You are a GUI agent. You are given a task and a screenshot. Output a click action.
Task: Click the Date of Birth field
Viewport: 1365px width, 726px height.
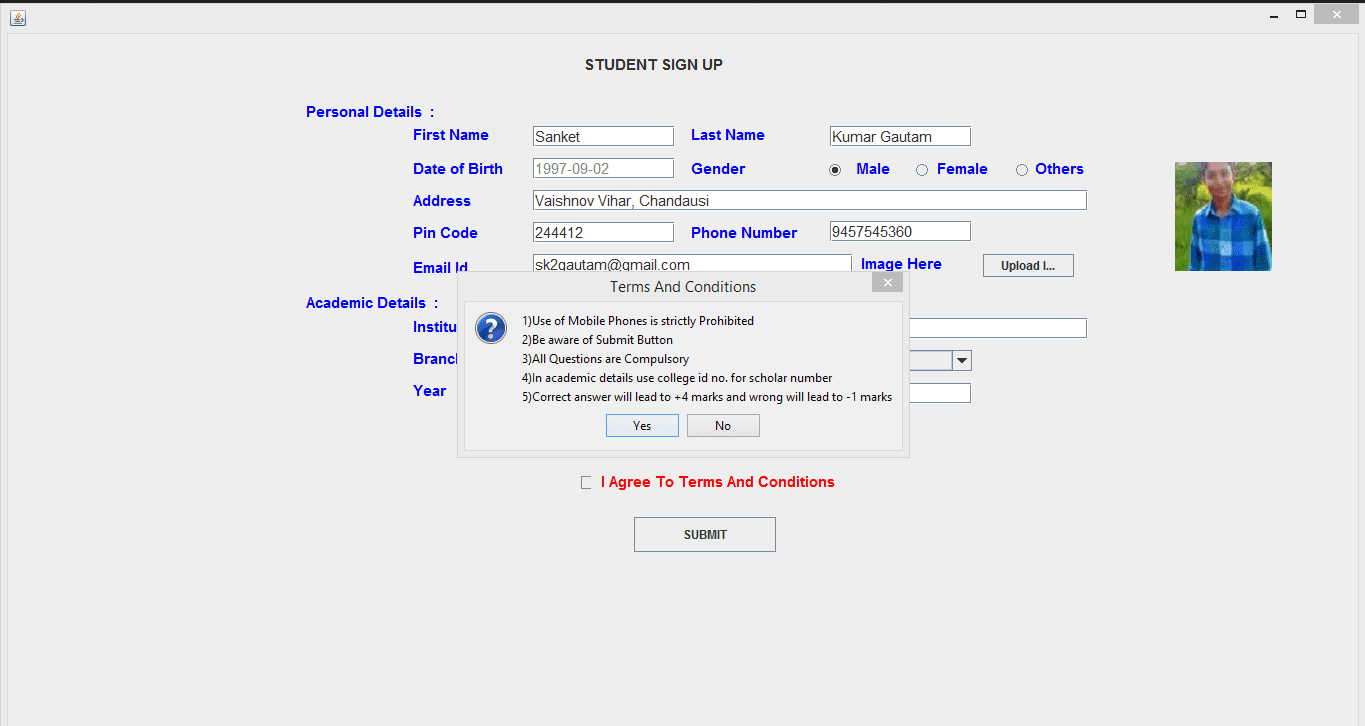(602, 168)
